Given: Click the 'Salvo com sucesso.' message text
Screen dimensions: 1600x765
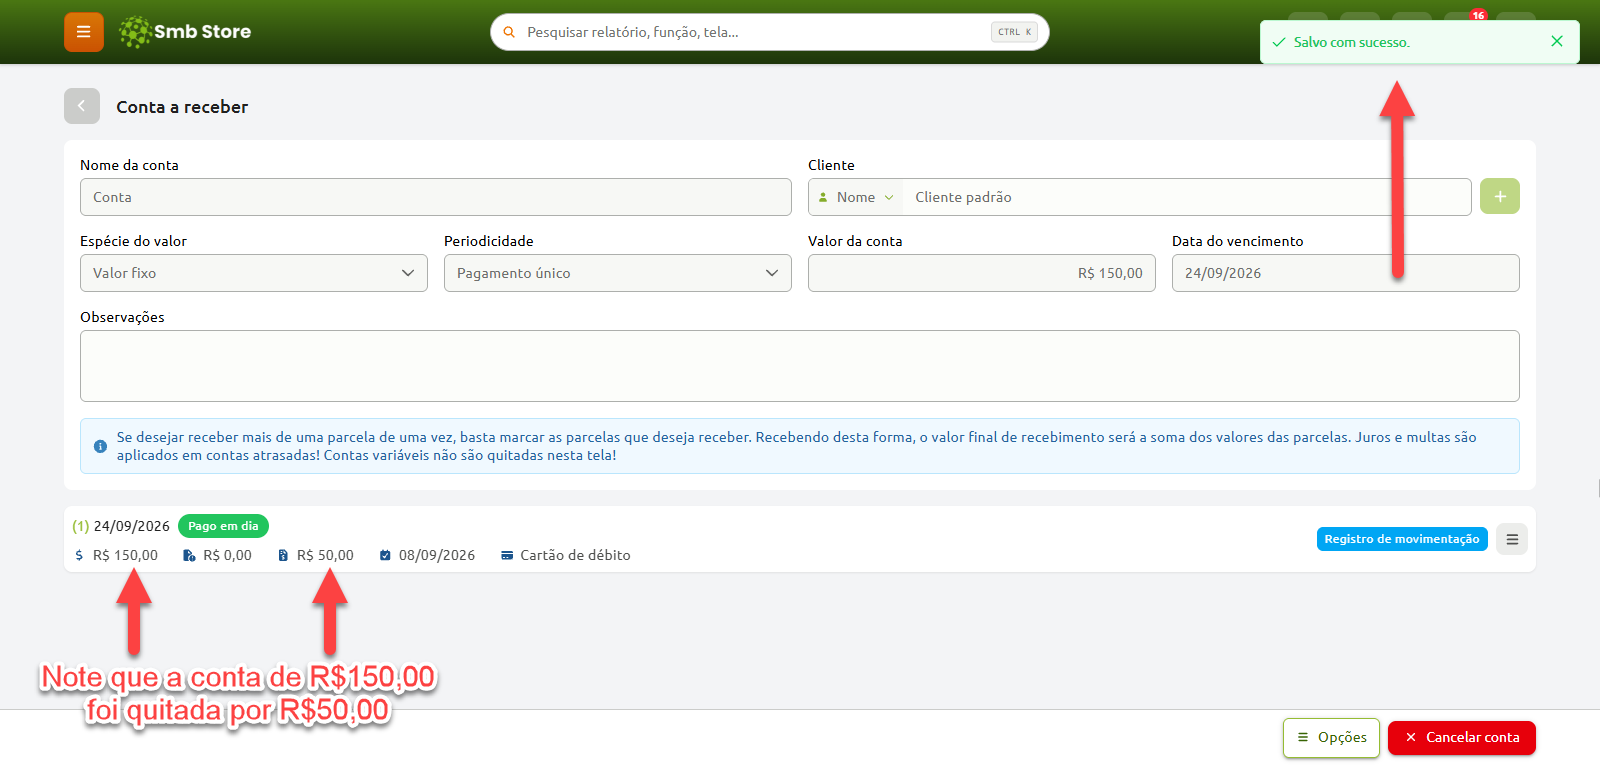Looking at the screenshot, I should (x=1352, y=42).
